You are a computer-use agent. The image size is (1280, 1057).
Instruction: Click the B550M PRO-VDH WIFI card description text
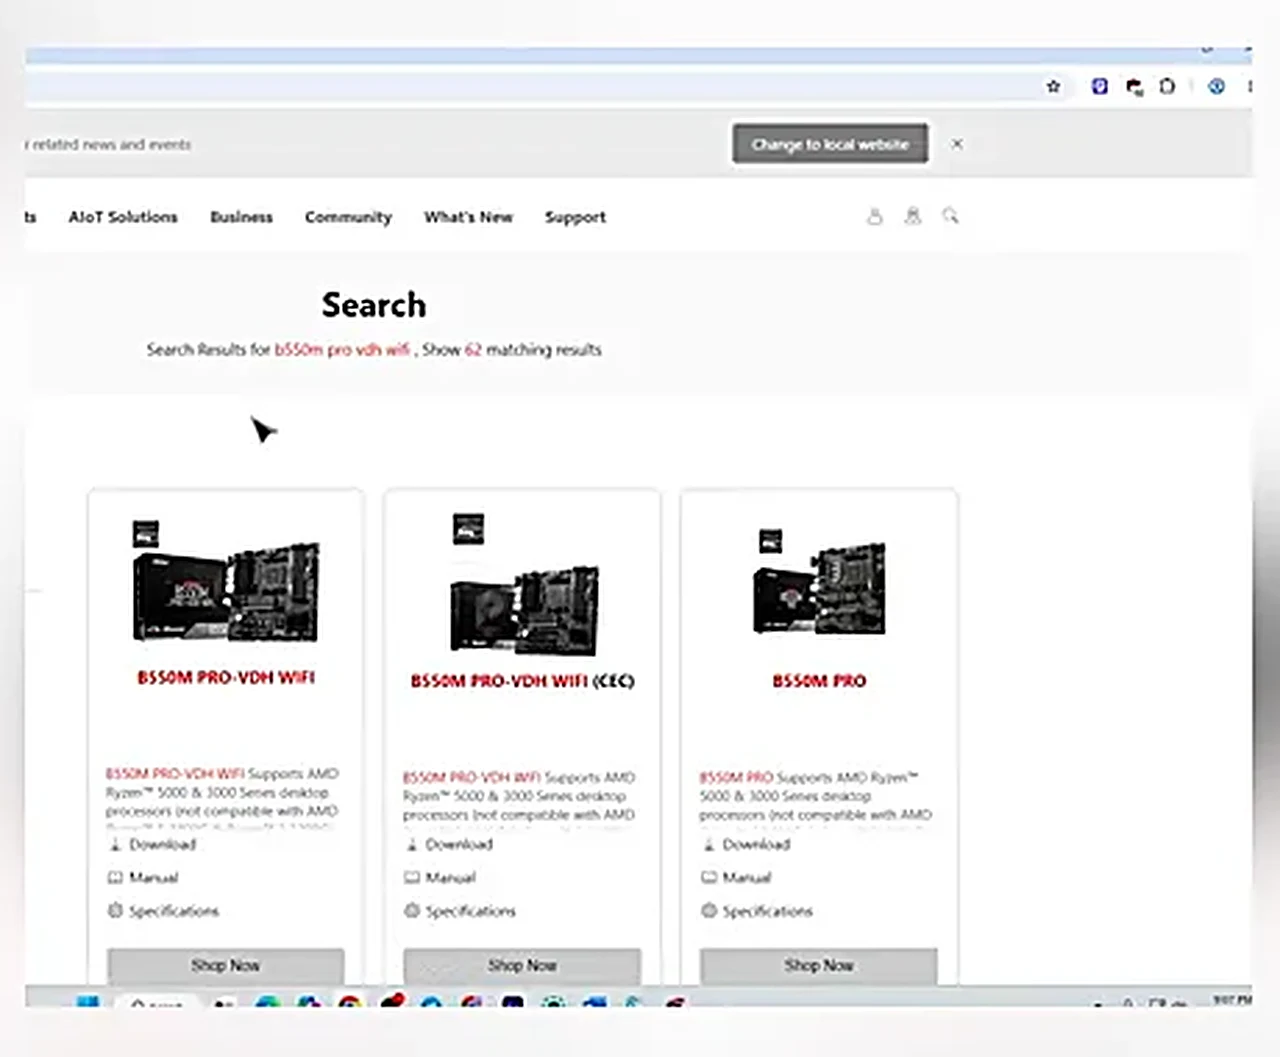point(223,798)
